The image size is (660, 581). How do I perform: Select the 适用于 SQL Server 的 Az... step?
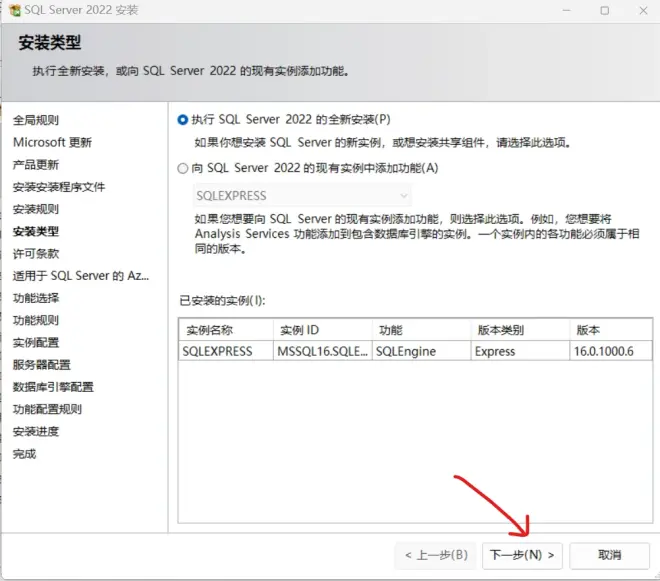point(81,276)
